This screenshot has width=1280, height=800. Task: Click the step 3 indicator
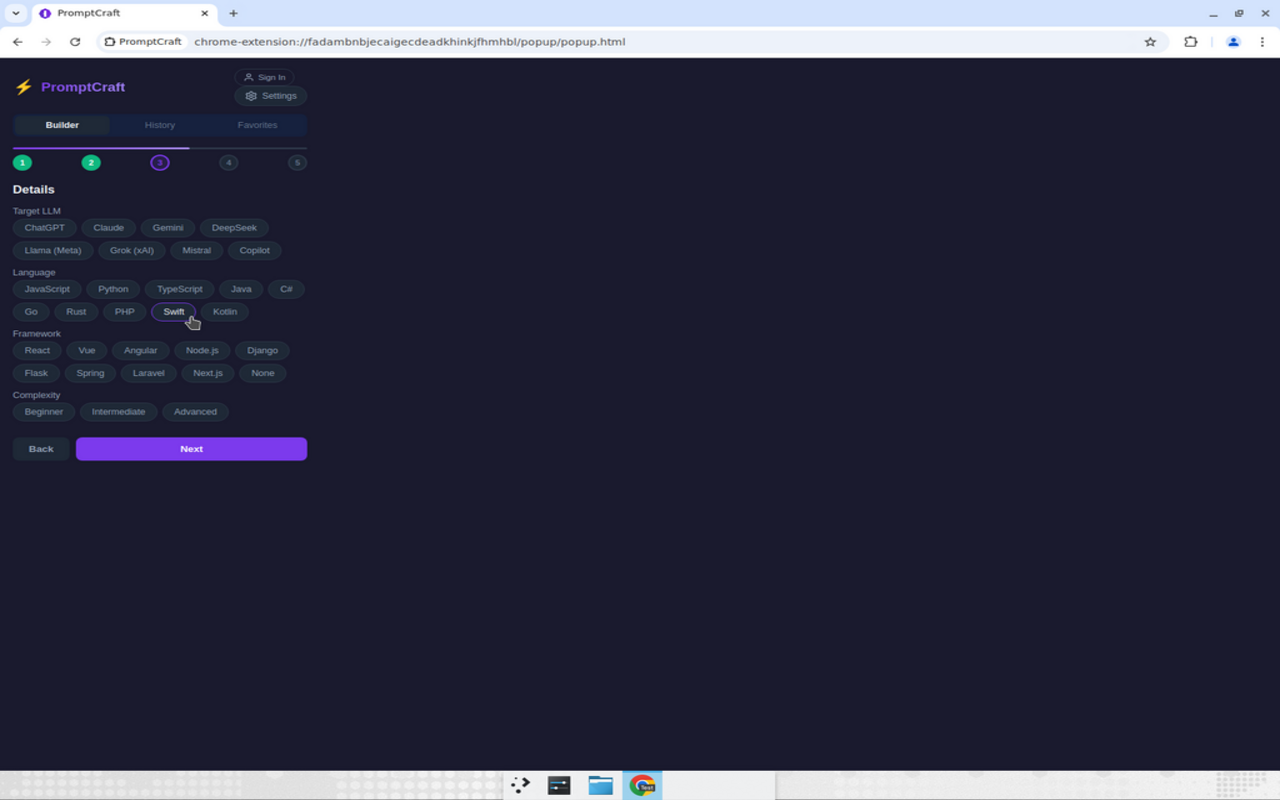click(160, 162)
